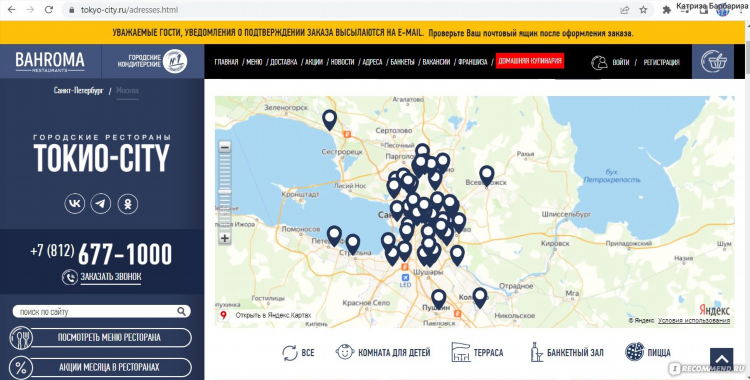The image size is (750, 380).
Task: Open the Меню navigation item
Action: point(254,62)
